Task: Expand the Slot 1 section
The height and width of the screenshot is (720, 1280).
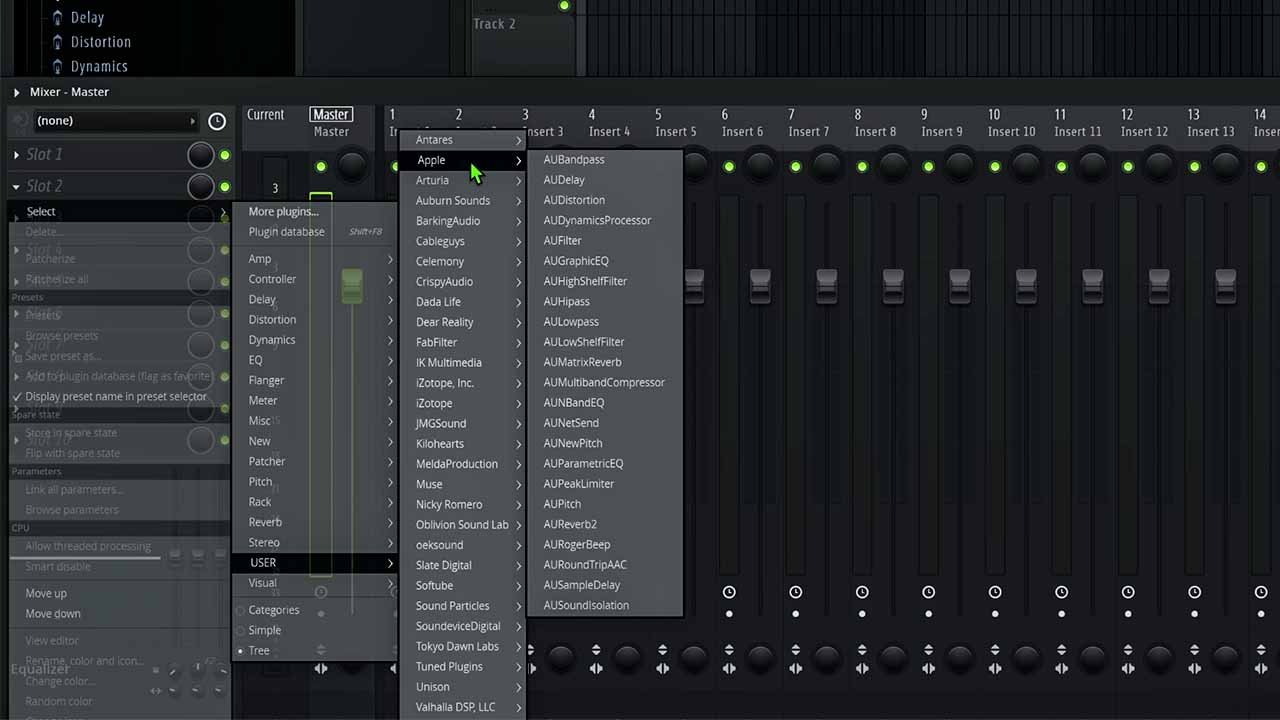Action: [16, 154]
